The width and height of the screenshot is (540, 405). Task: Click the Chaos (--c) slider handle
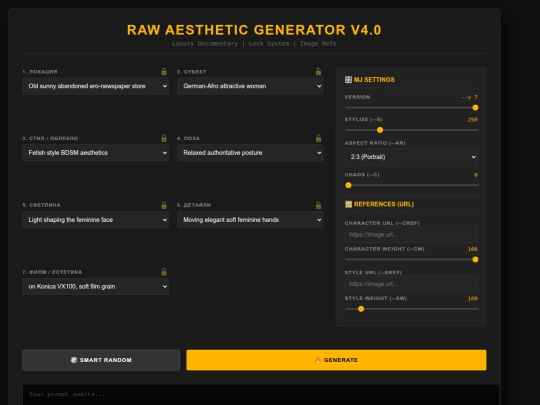(x=349, y=185)
